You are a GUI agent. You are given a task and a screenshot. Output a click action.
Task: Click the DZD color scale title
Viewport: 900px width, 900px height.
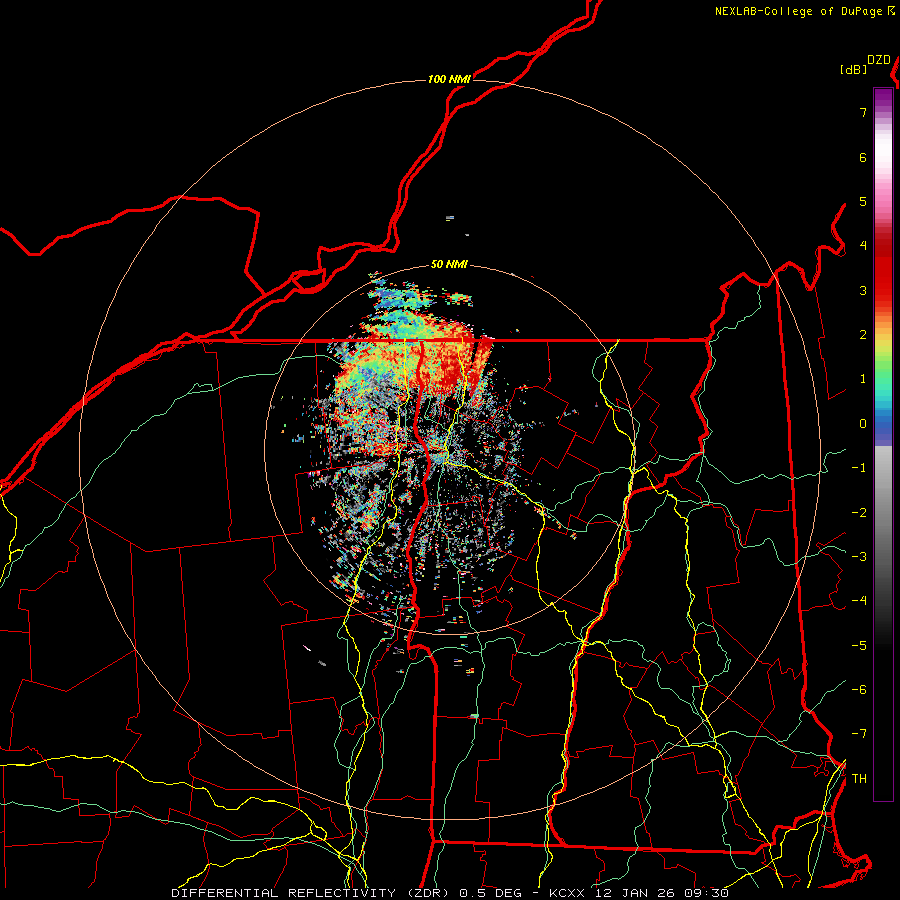coord(879,60)
